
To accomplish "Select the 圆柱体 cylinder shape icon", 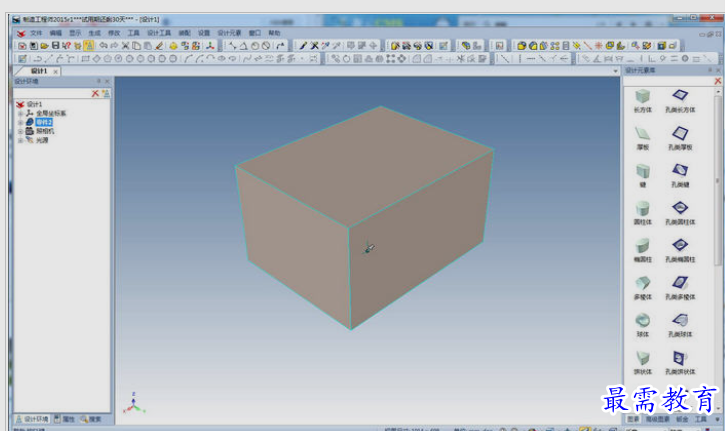I will coord(643,207).
